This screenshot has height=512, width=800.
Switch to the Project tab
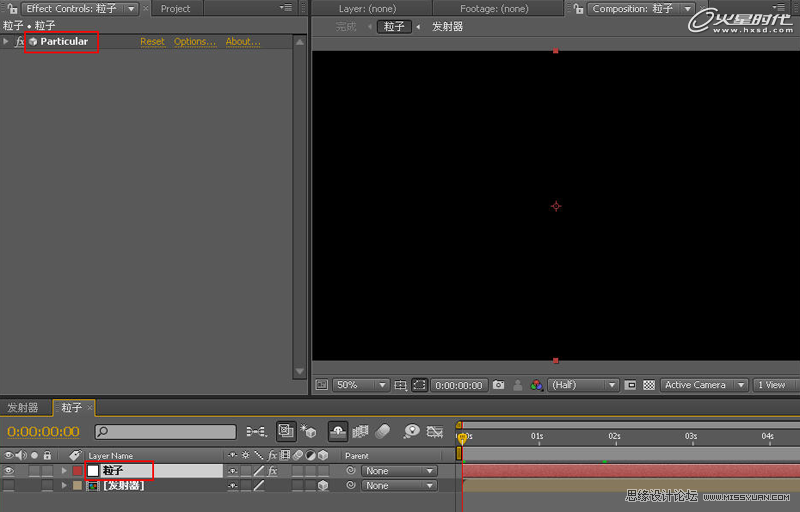point(176,9)
